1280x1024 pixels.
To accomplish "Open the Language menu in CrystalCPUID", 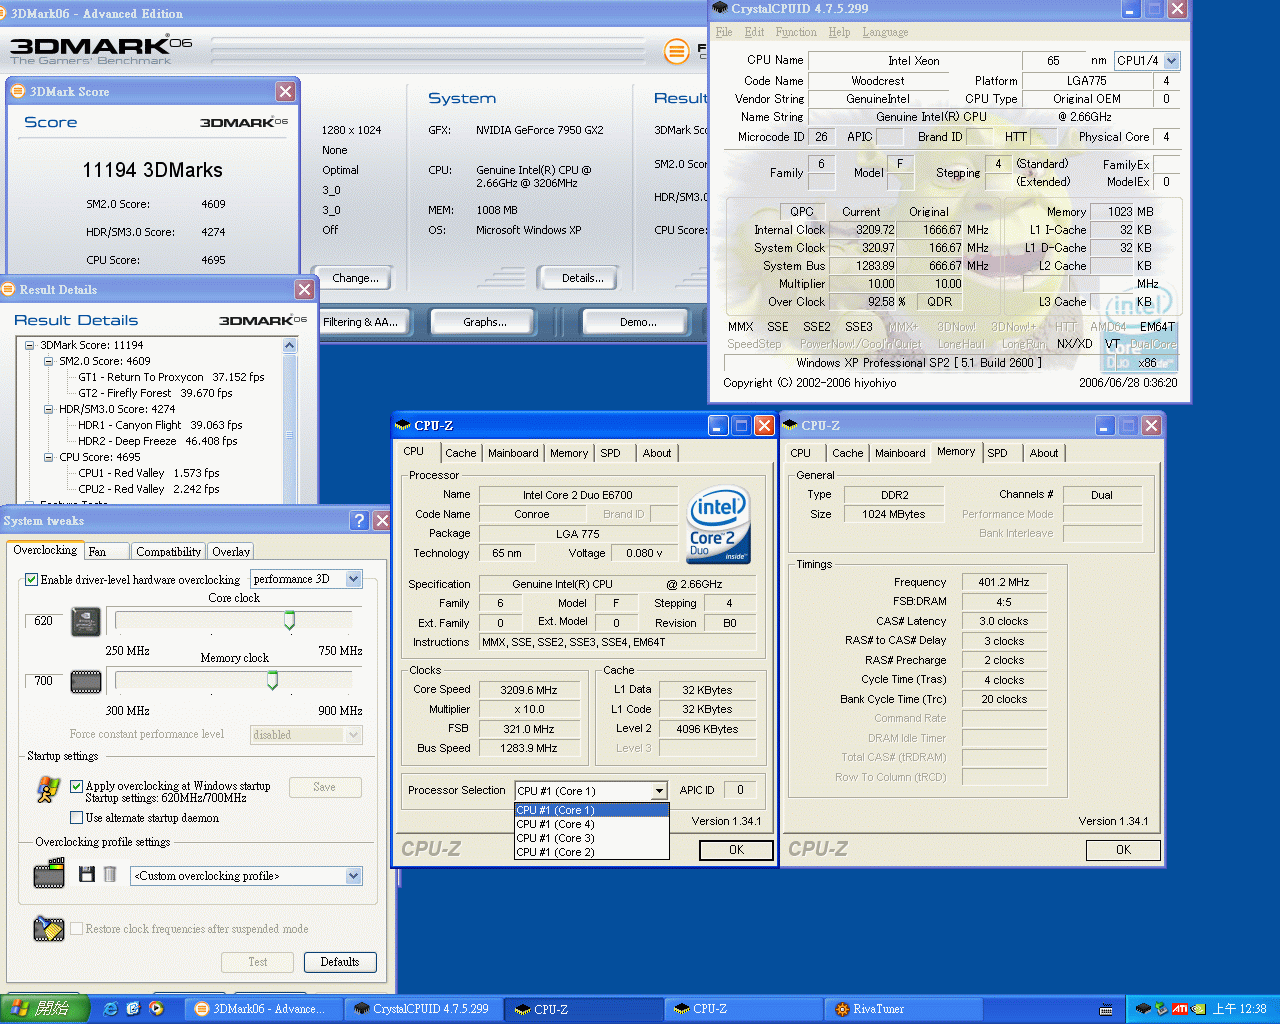I will pyautogui.click(x=885, y=32).
